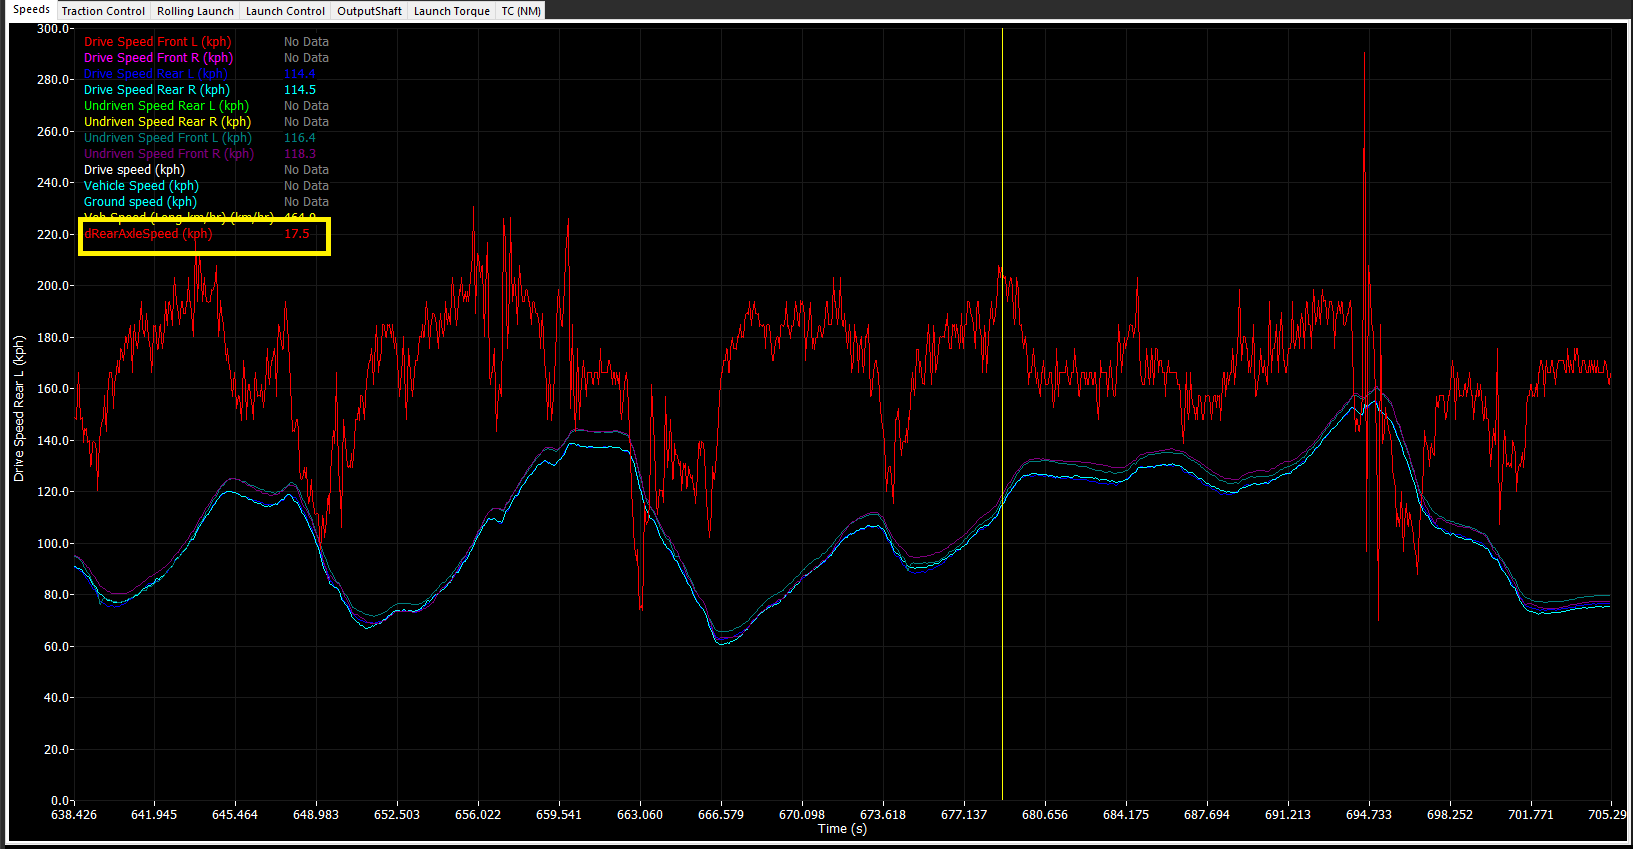The image size is (1633, 850).
Task: Click the Drive Speed Rear L y-axis title
Action: pos(19,409)
